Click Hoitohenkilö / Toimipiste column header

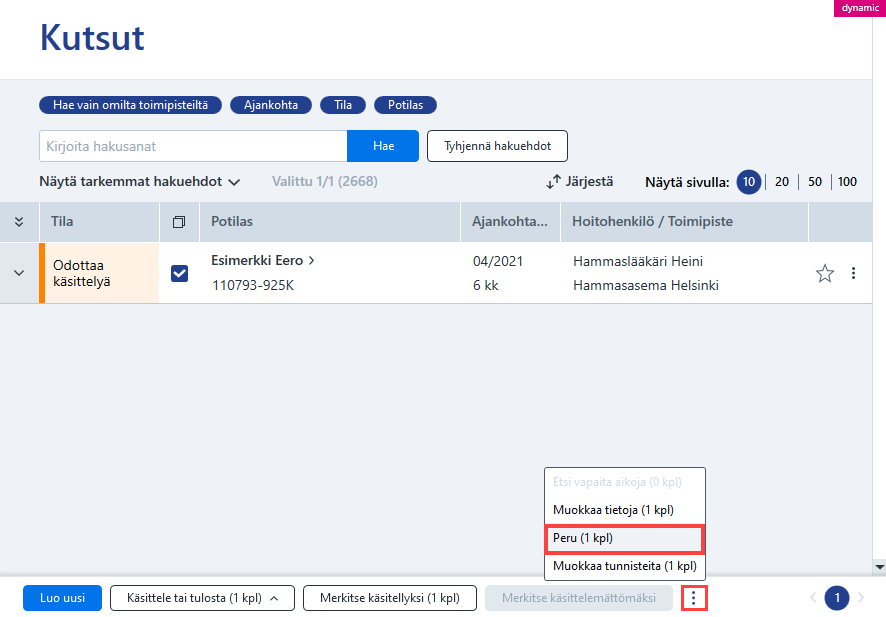[x=684, y=221]
